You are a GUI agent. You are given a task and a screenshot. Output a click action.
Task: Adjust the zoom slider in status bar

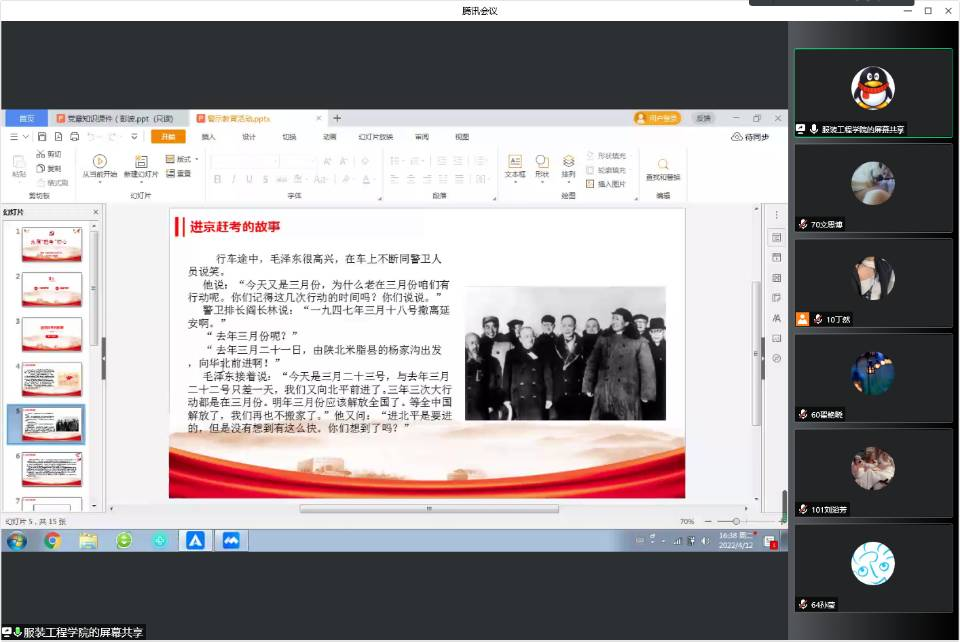pos(736,521)
